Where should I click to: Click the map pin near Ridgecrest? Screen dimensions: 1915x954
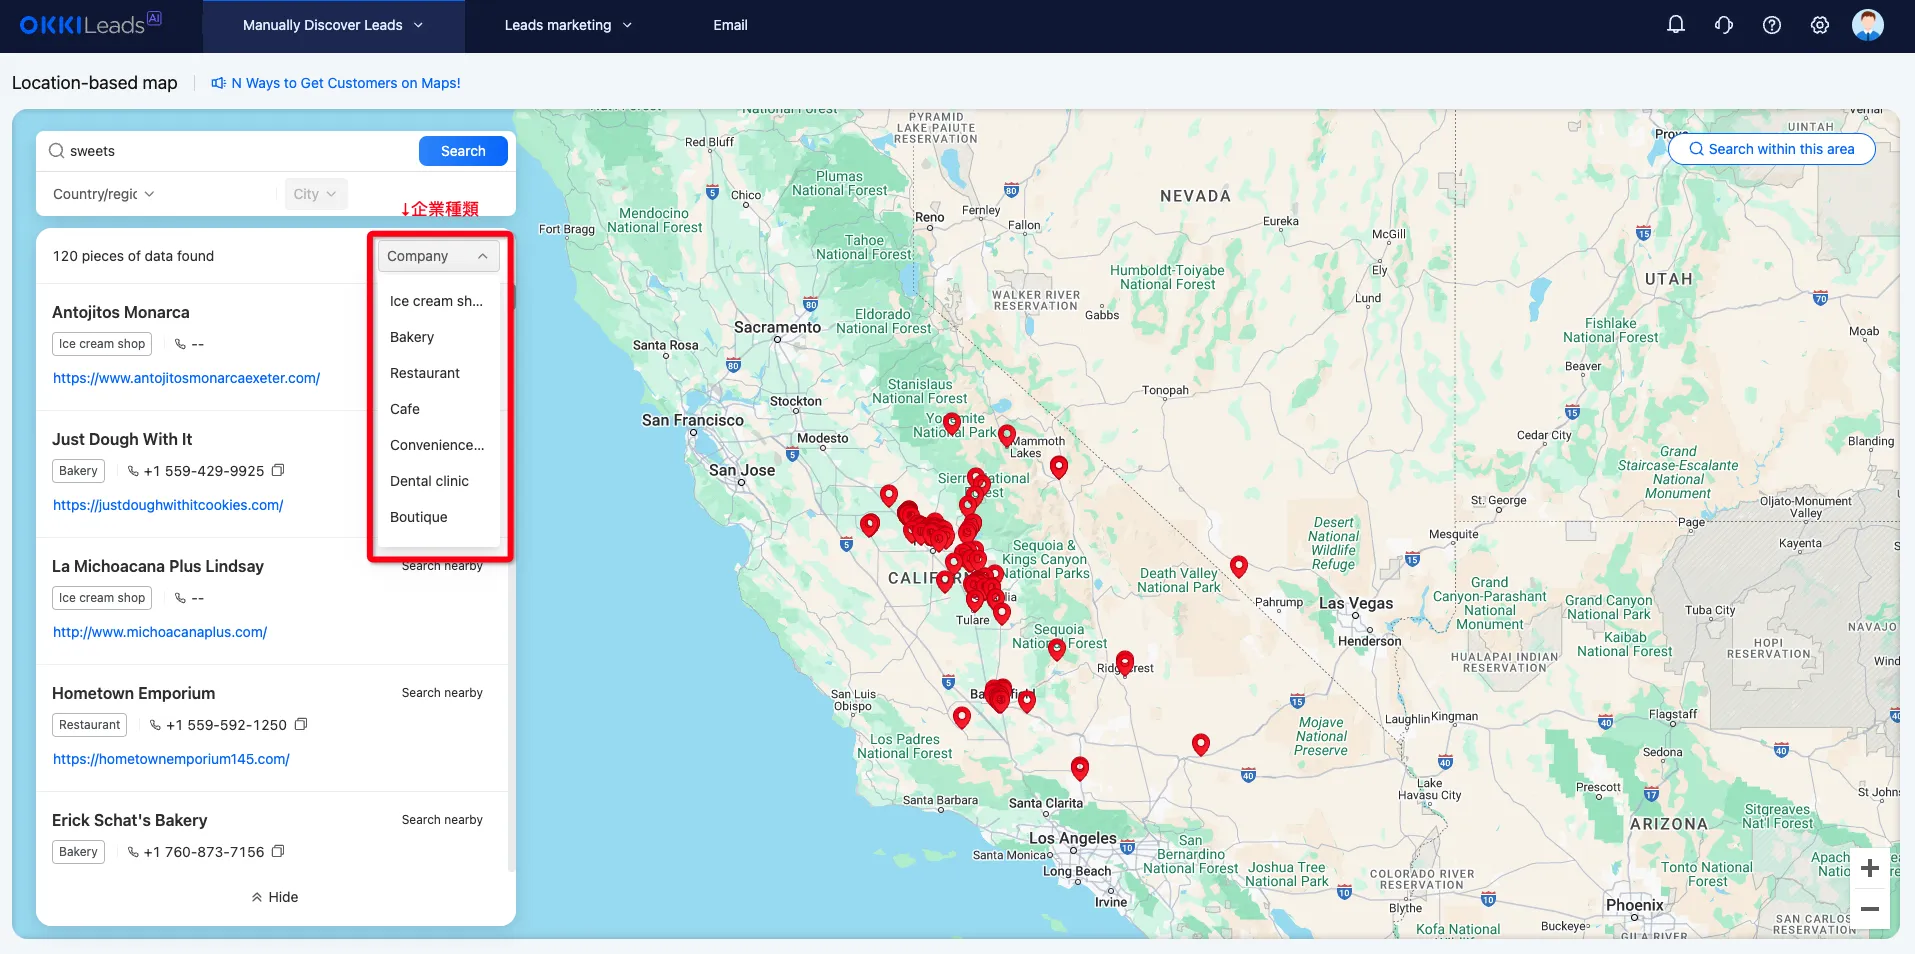pos(1125,663)
